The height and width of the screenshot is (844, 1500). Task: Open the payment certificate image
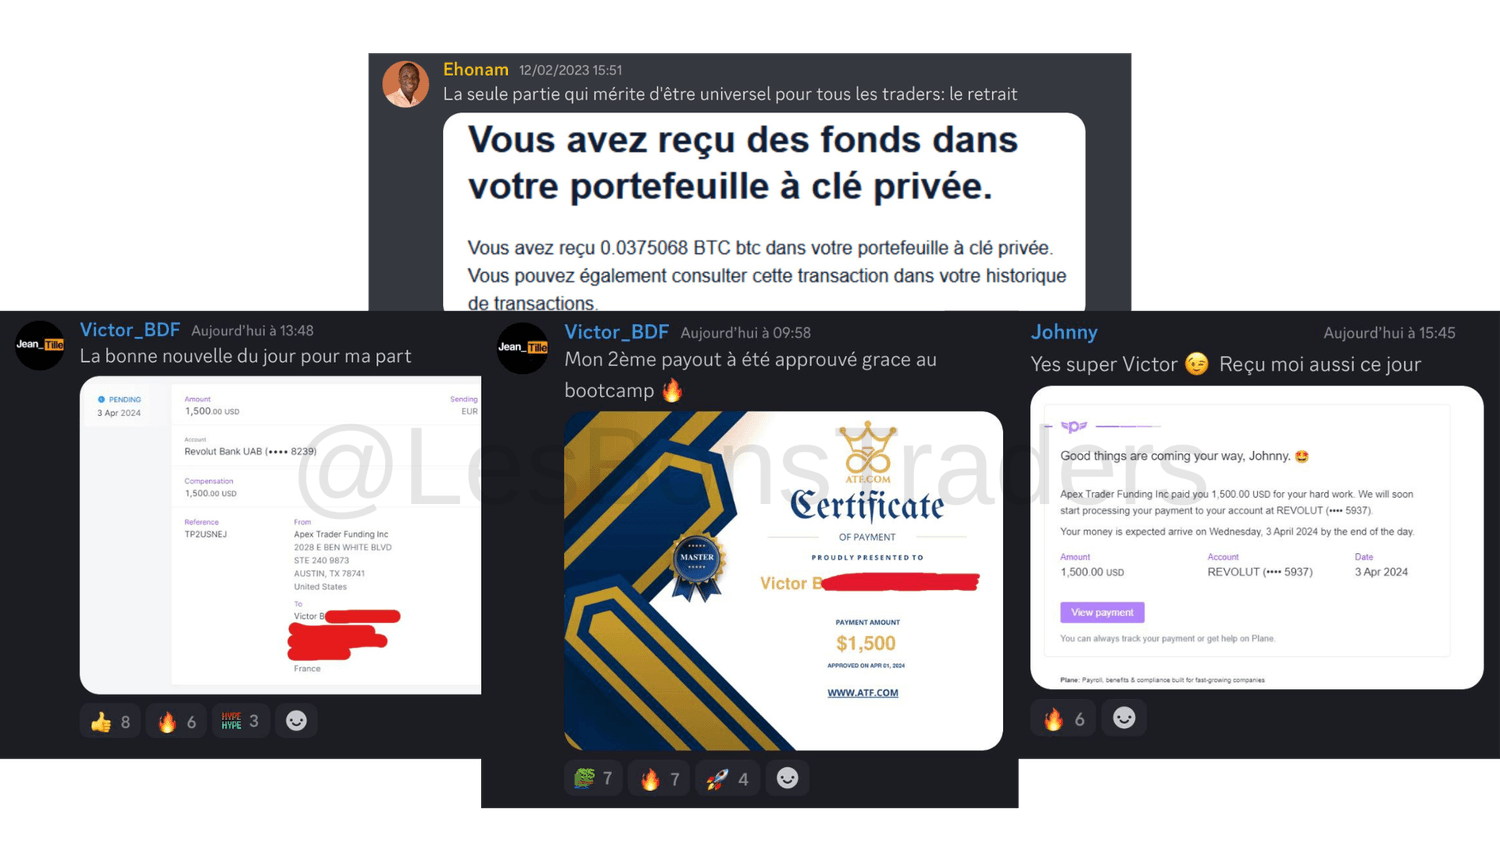point(783,580)
